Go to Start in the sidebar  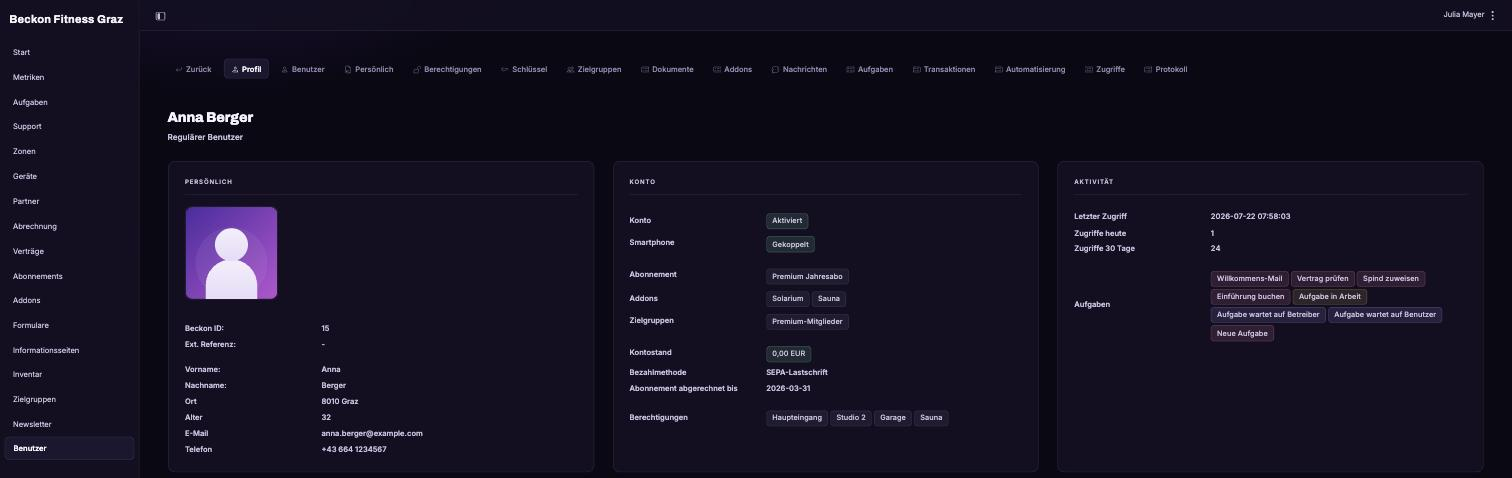tap(69, 52)
